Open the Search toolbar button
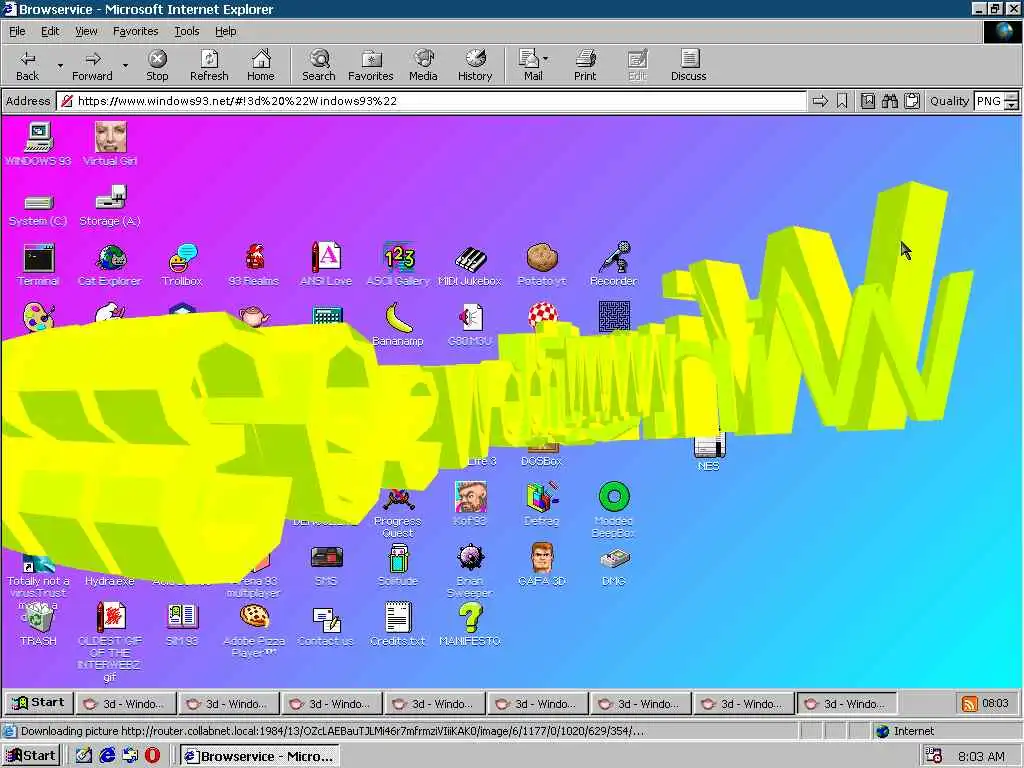1024x768 pixels. 319,65
